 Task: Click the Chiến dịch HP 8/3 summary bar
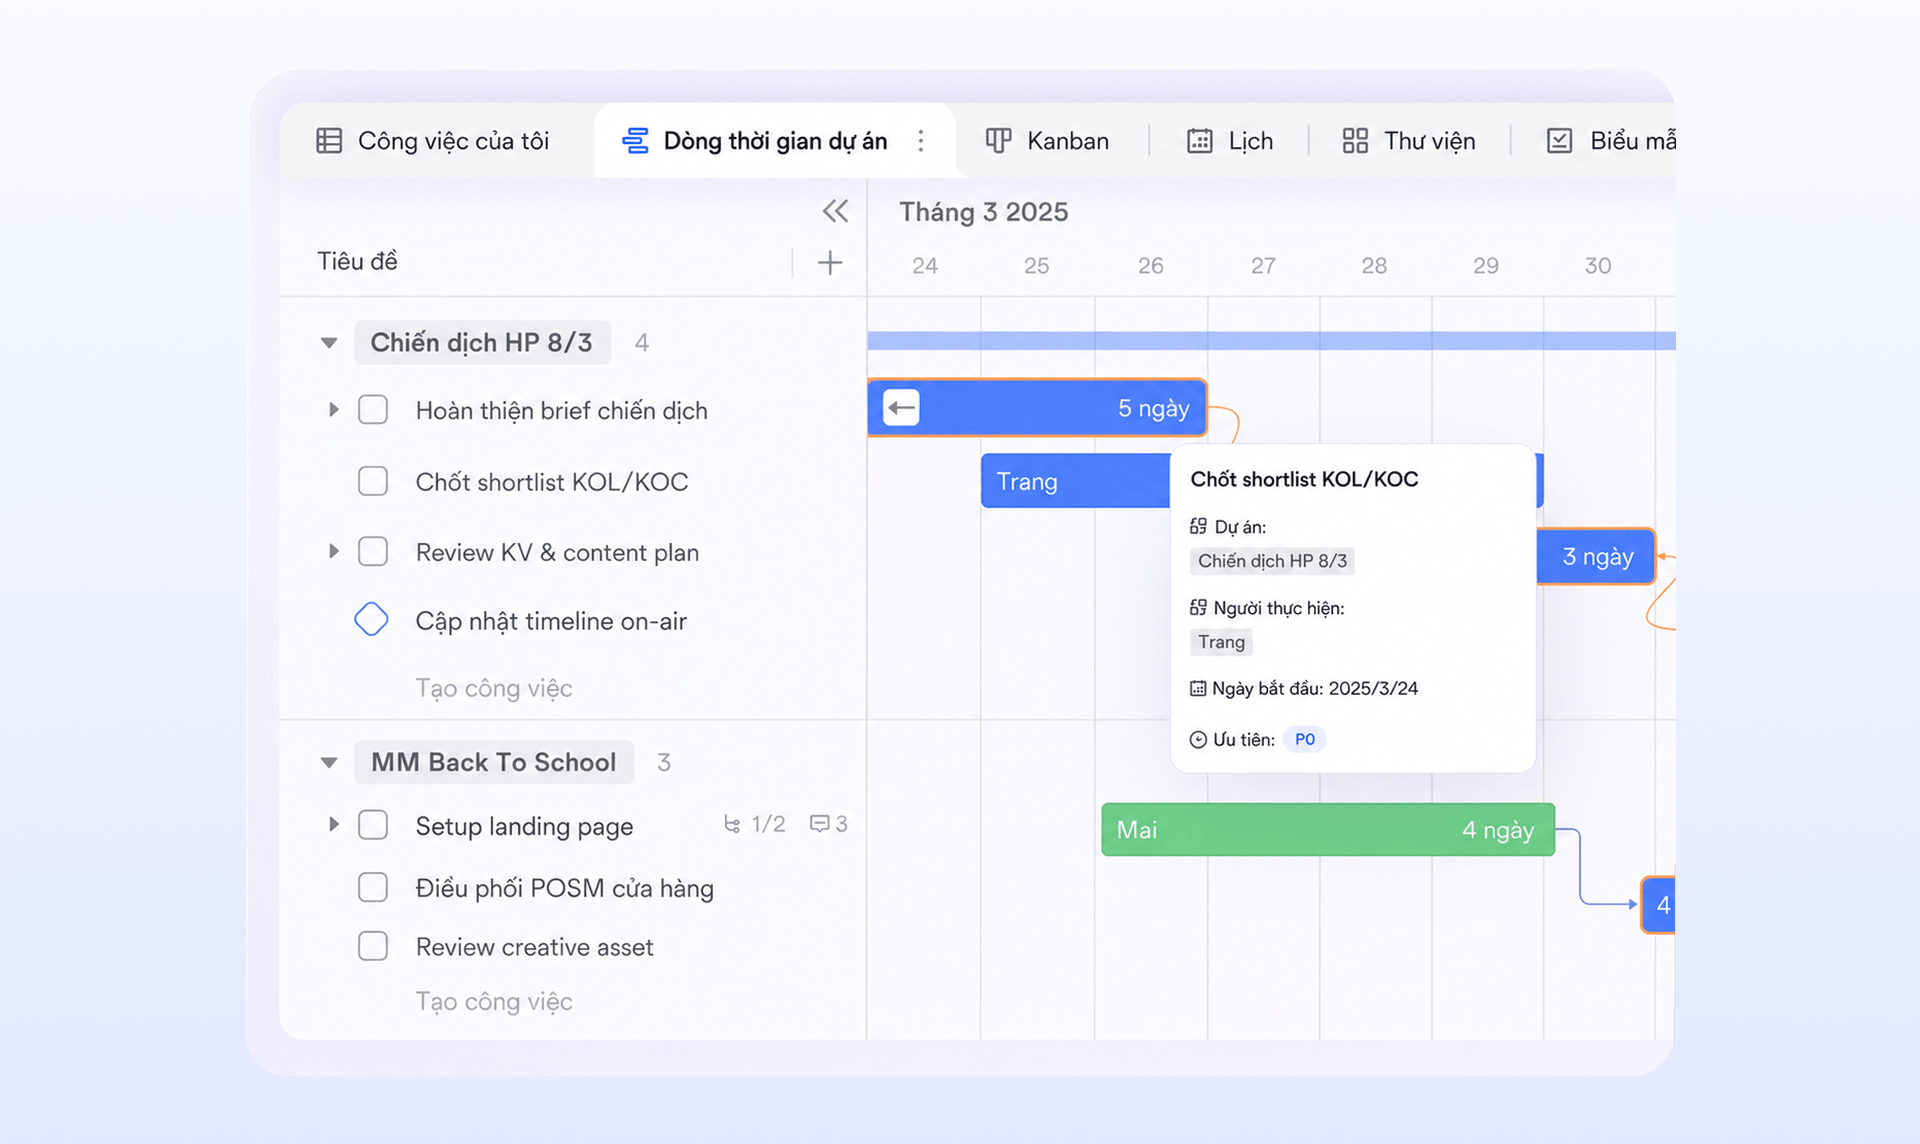pos(1271,341)
